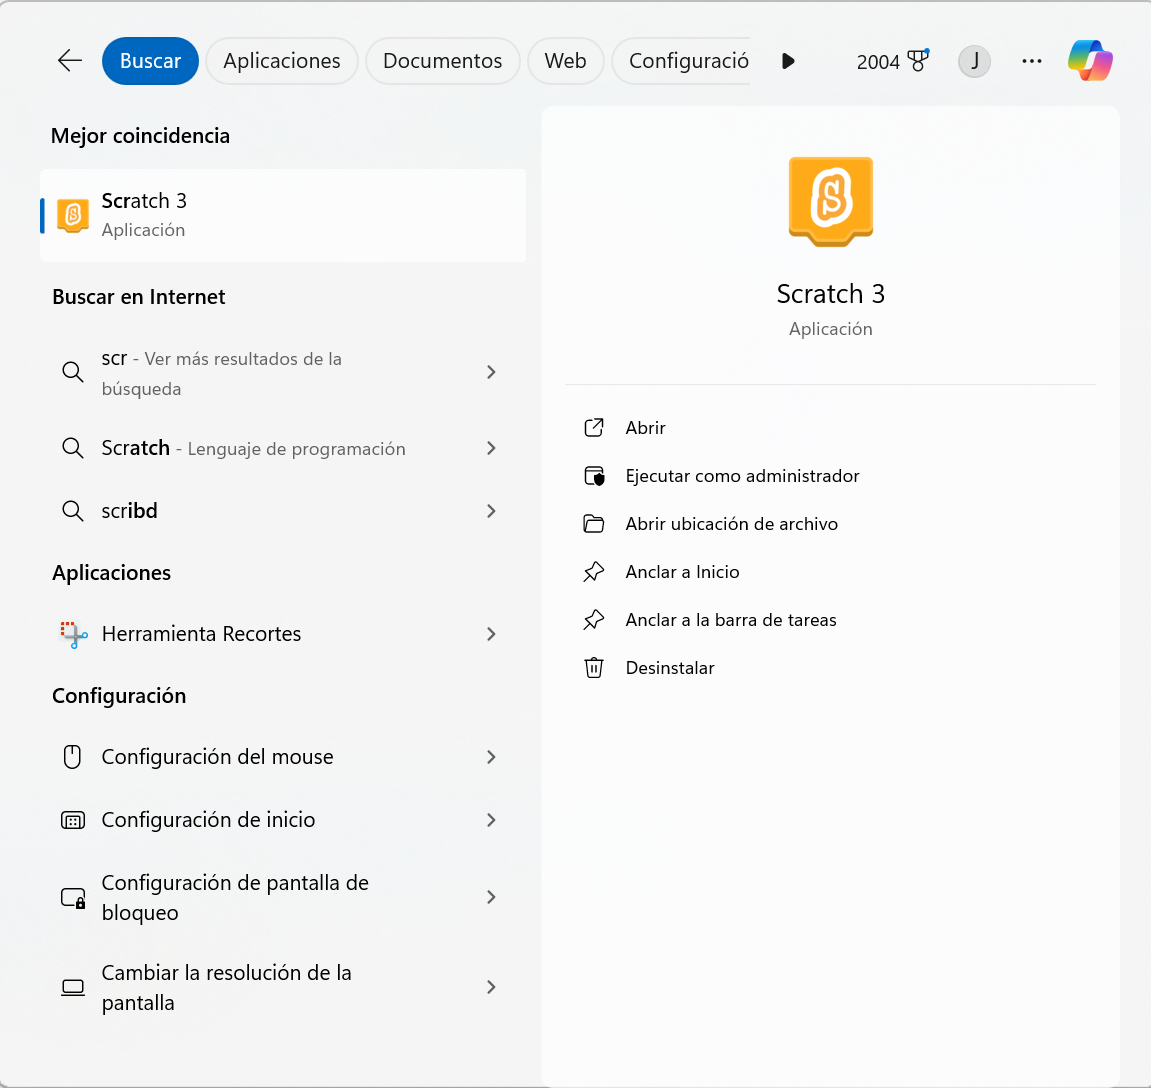This screenshot has width=1151, height=1088.
Task: Search the web for scribd
Action: [x=283, y=511]
